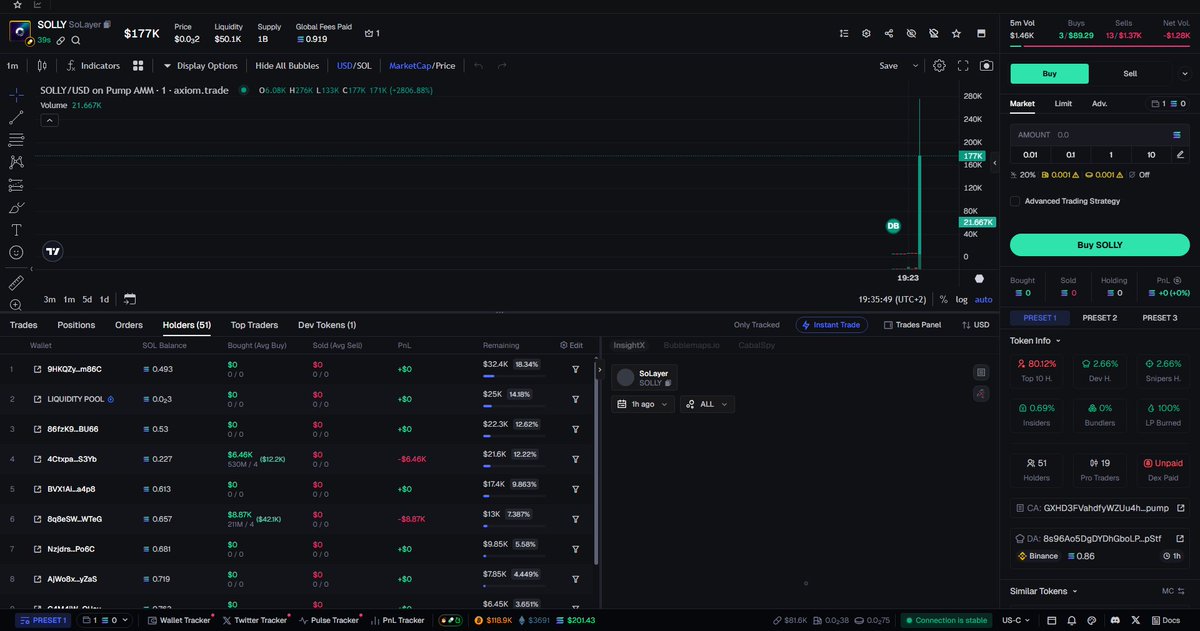Open the date range calendar icon
Image resolution: width=1200 pixels, height=631 pixels.
[x=130, y=299]
